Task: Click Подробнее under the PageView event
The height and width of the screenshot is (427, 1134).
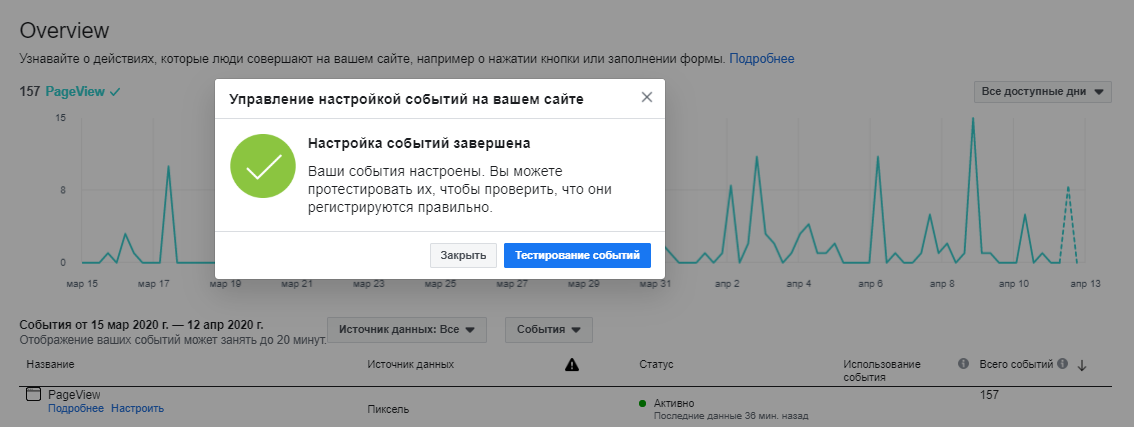Action: point(75,408)
